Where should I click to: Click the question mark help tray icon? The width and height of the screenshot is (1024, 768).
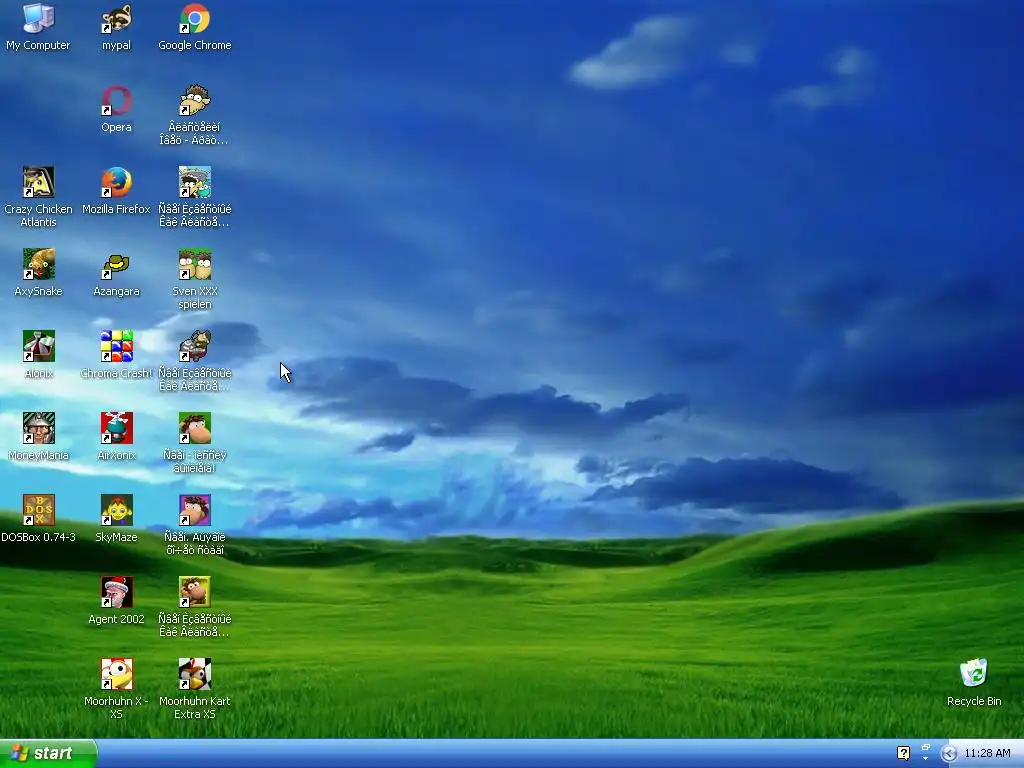[903, 754]
